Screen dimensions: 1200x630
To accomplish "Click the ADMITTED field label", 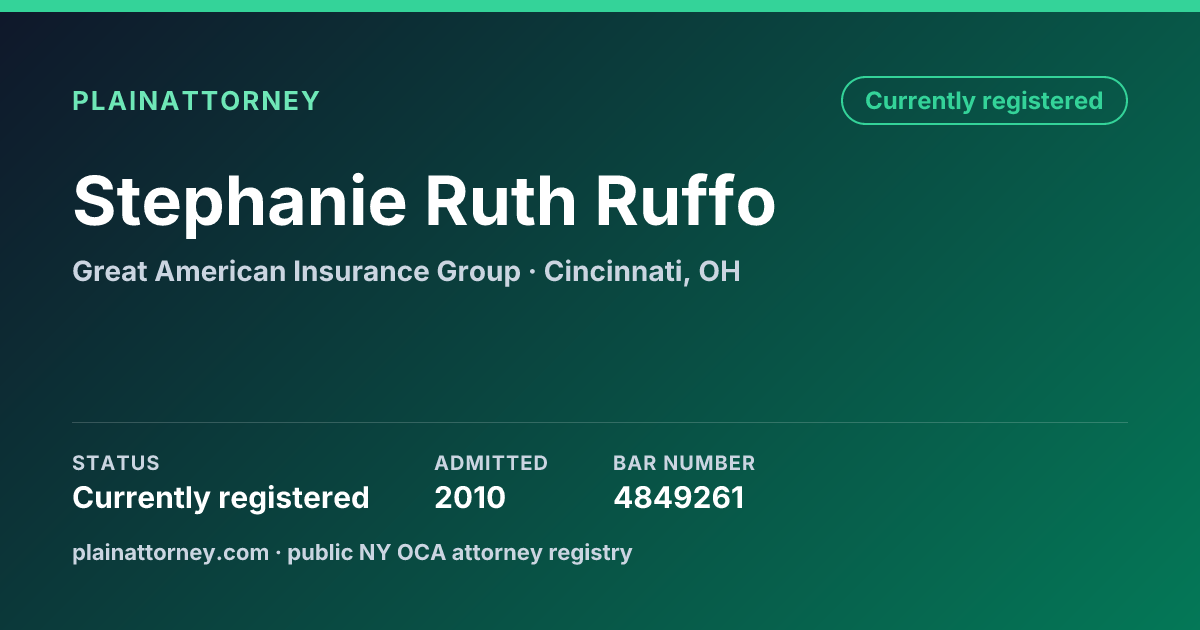I will (x=491, y=463).
